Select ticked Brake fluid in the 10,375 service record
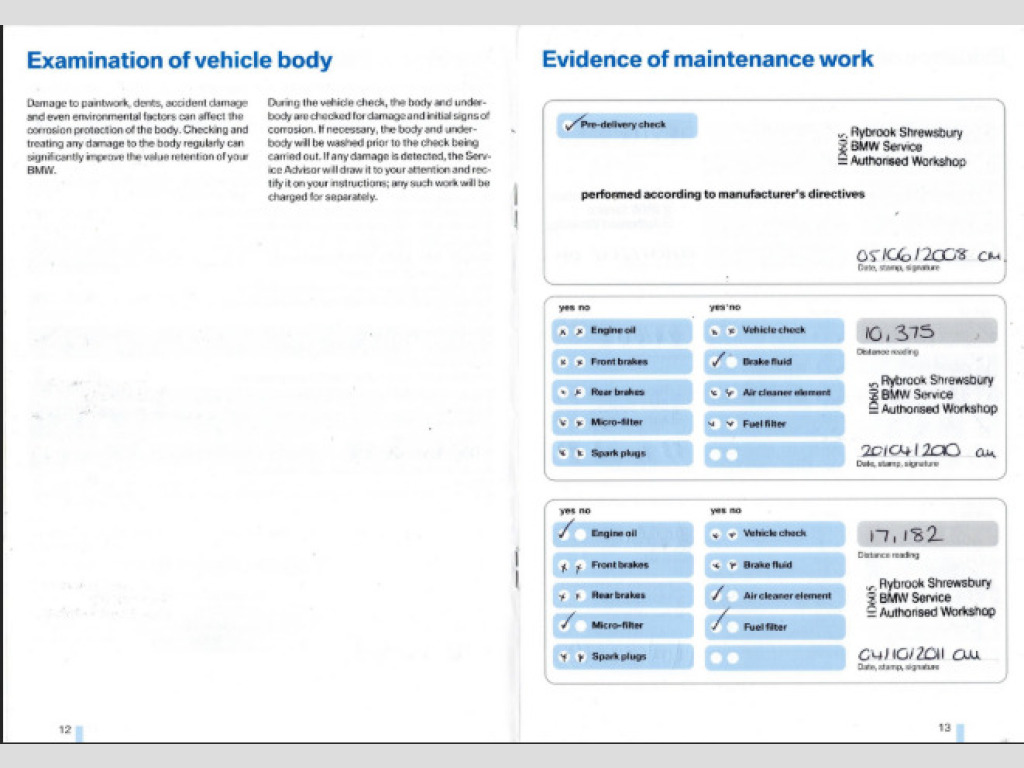Image resolution: width=1024 pixels, height=768 pixels. point(718,361)
